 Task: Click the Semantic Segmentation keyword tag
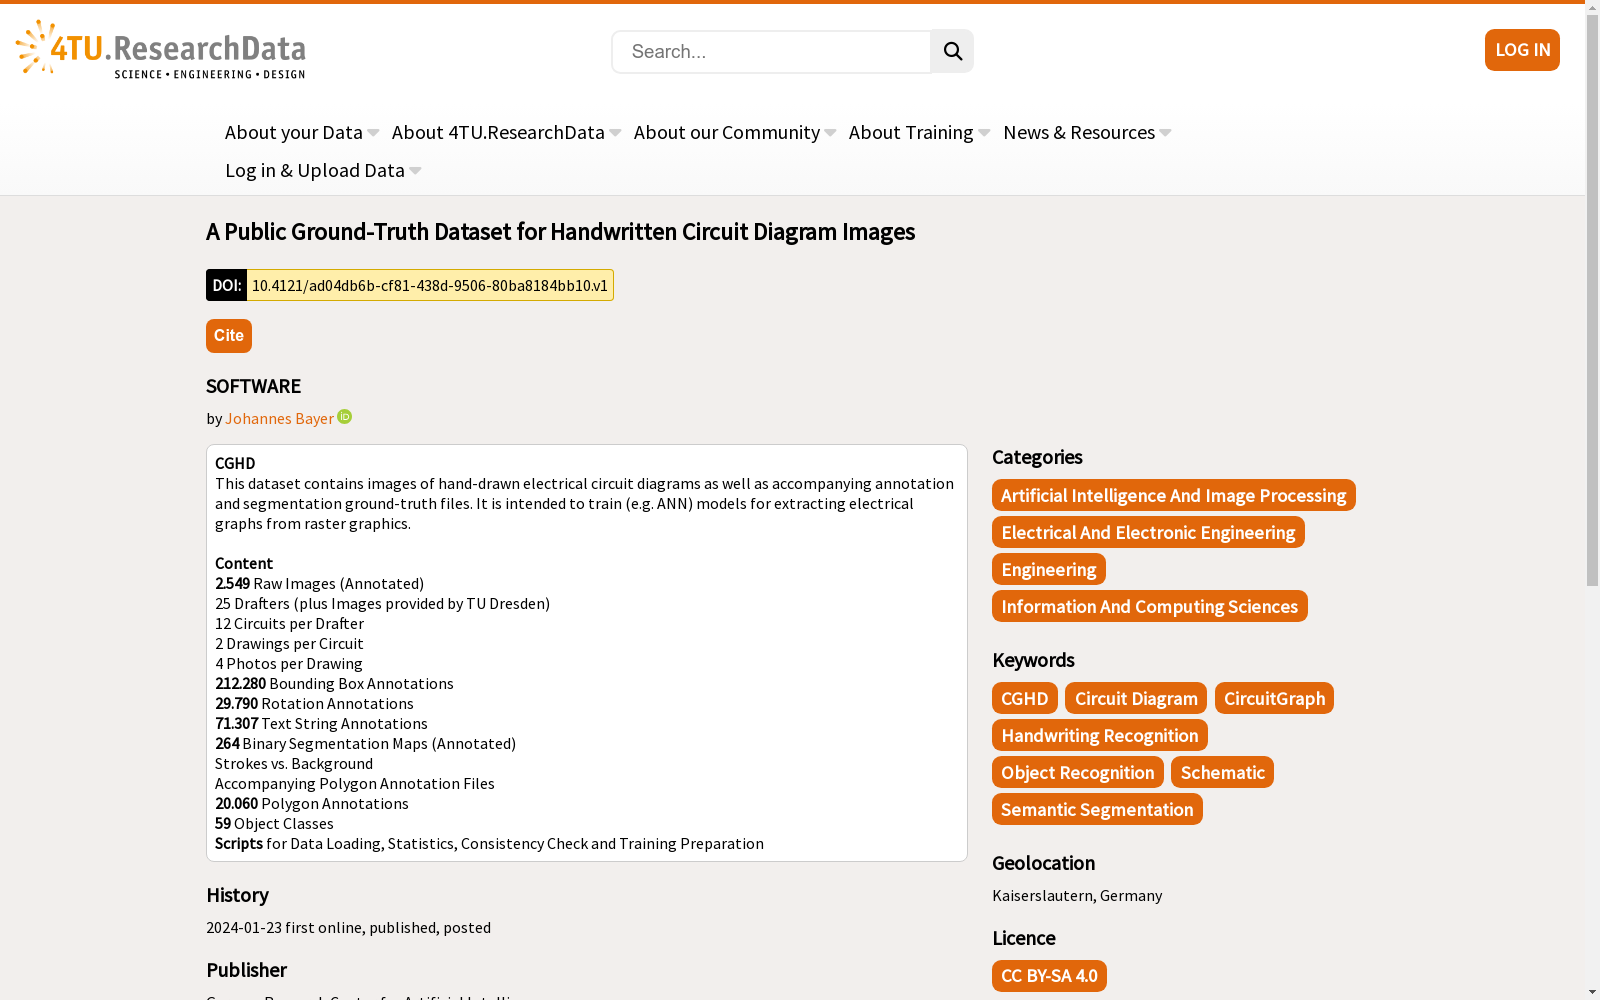point(1097,809)
